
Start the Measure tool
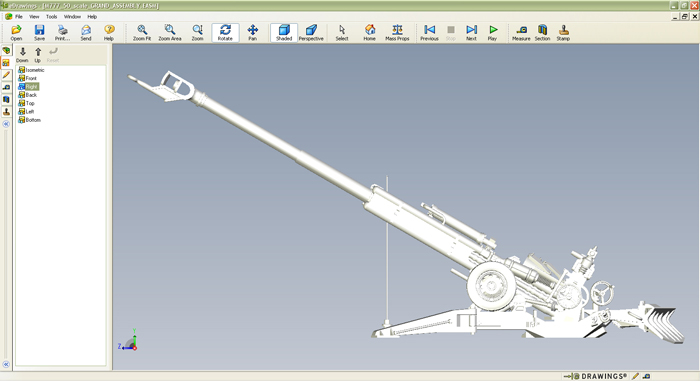tap(521, 33)
